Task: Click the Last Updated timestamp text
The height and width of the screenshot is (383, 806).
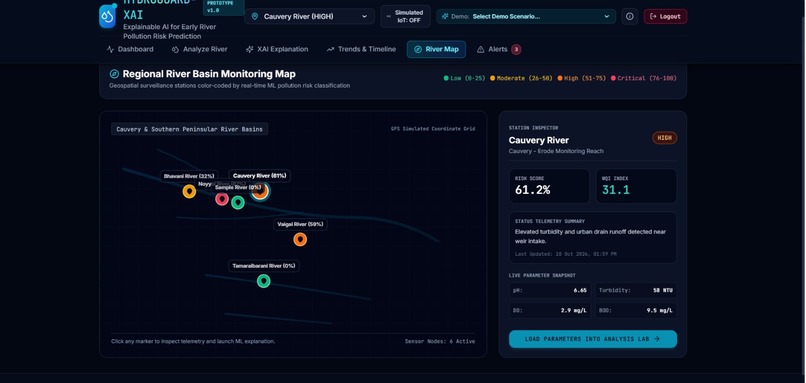Action: coord(565,254)
